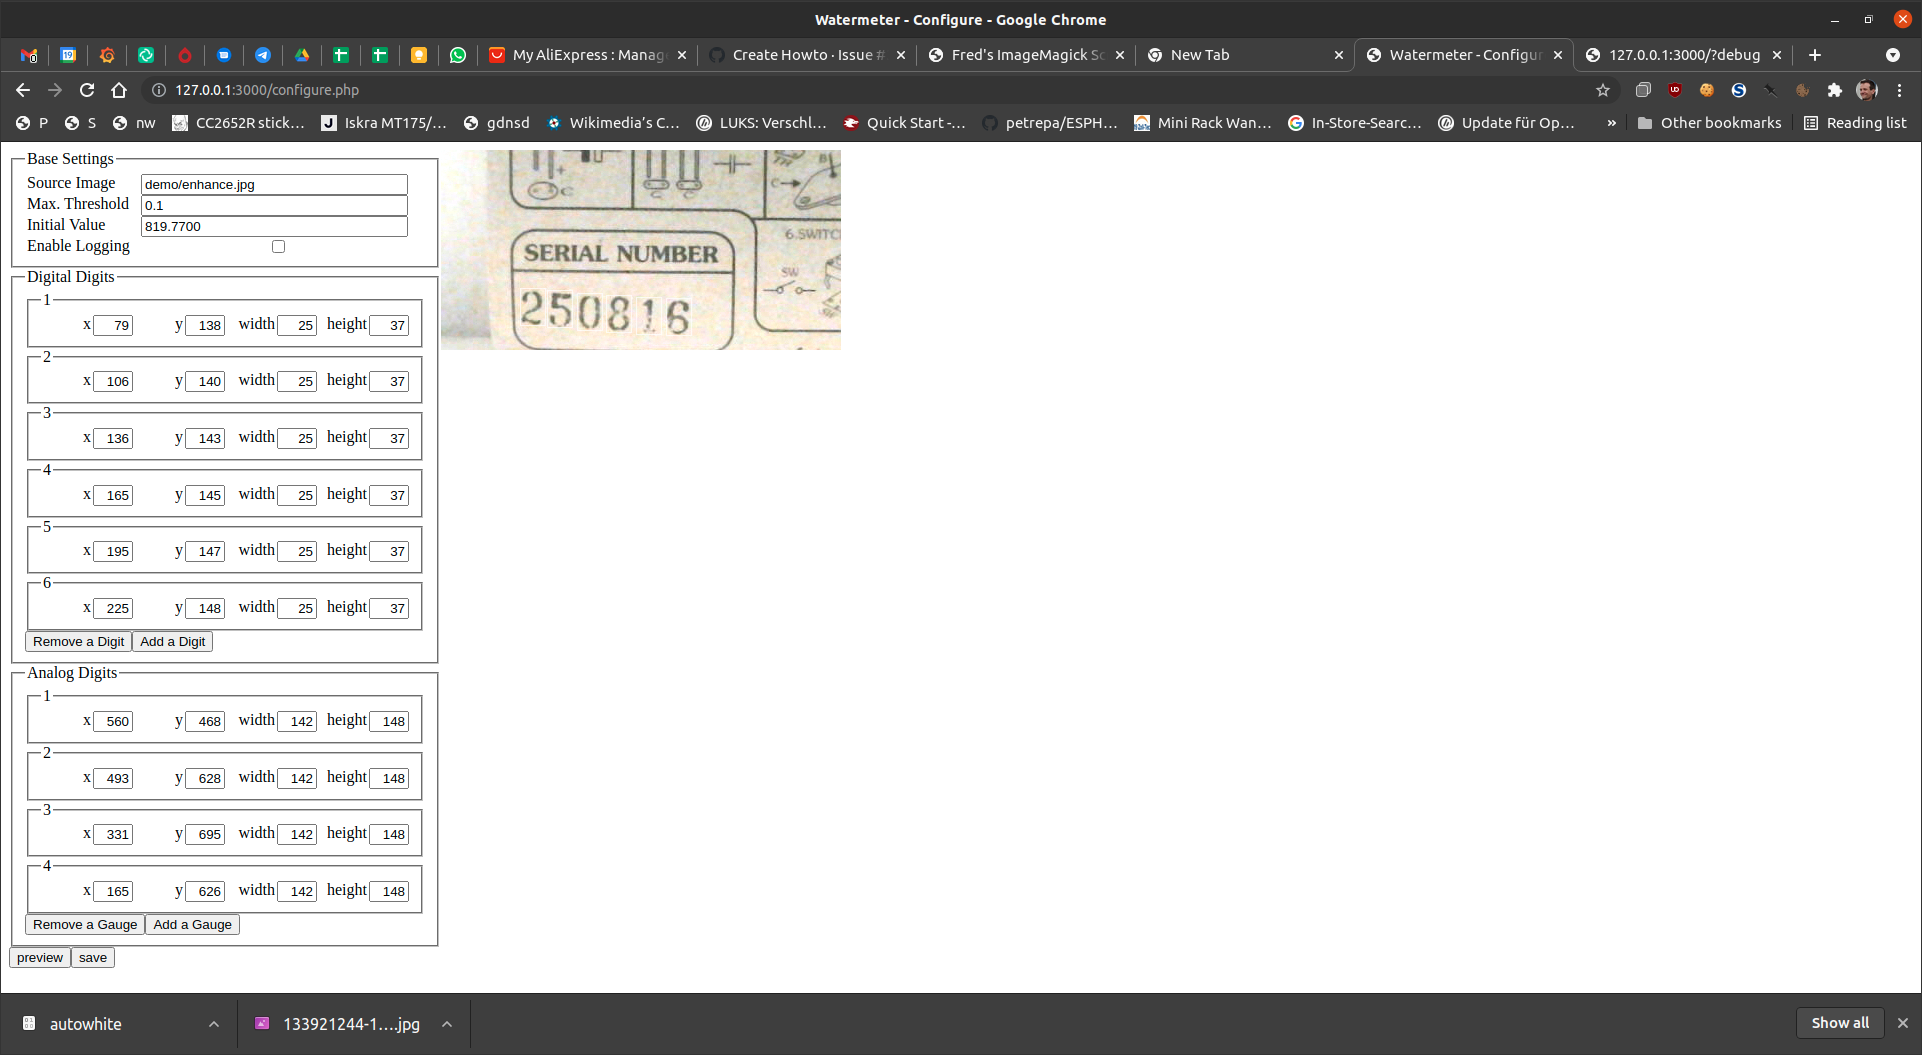Screen dimensions: 1922x1055
Task: Open the Telegram bookmark shortcut
Action: 263,56
